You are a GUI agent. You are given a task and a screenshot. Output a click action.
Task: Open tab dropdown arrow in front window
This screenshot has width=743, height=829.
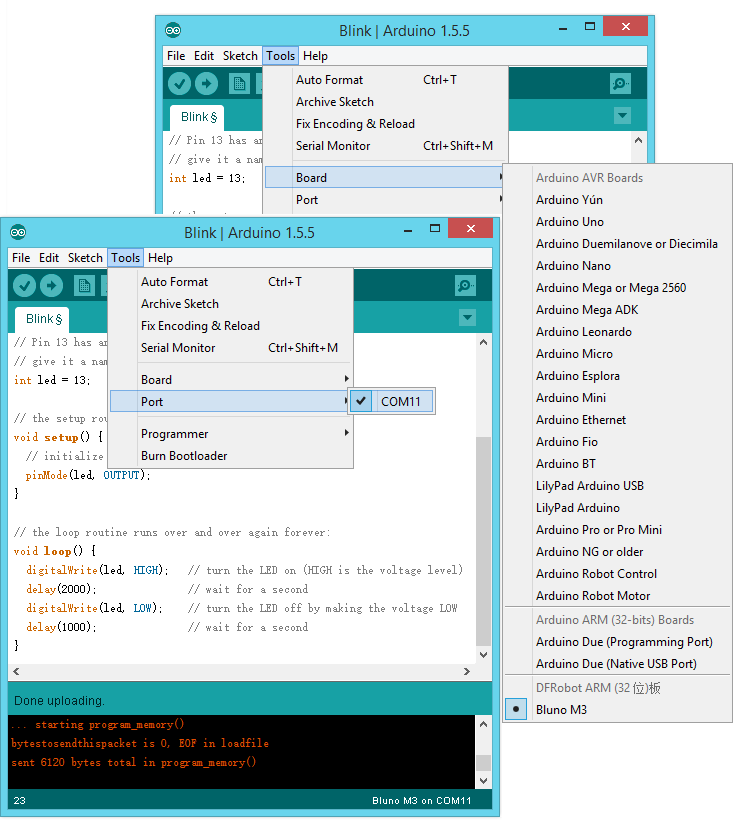(x=467, y=318)
